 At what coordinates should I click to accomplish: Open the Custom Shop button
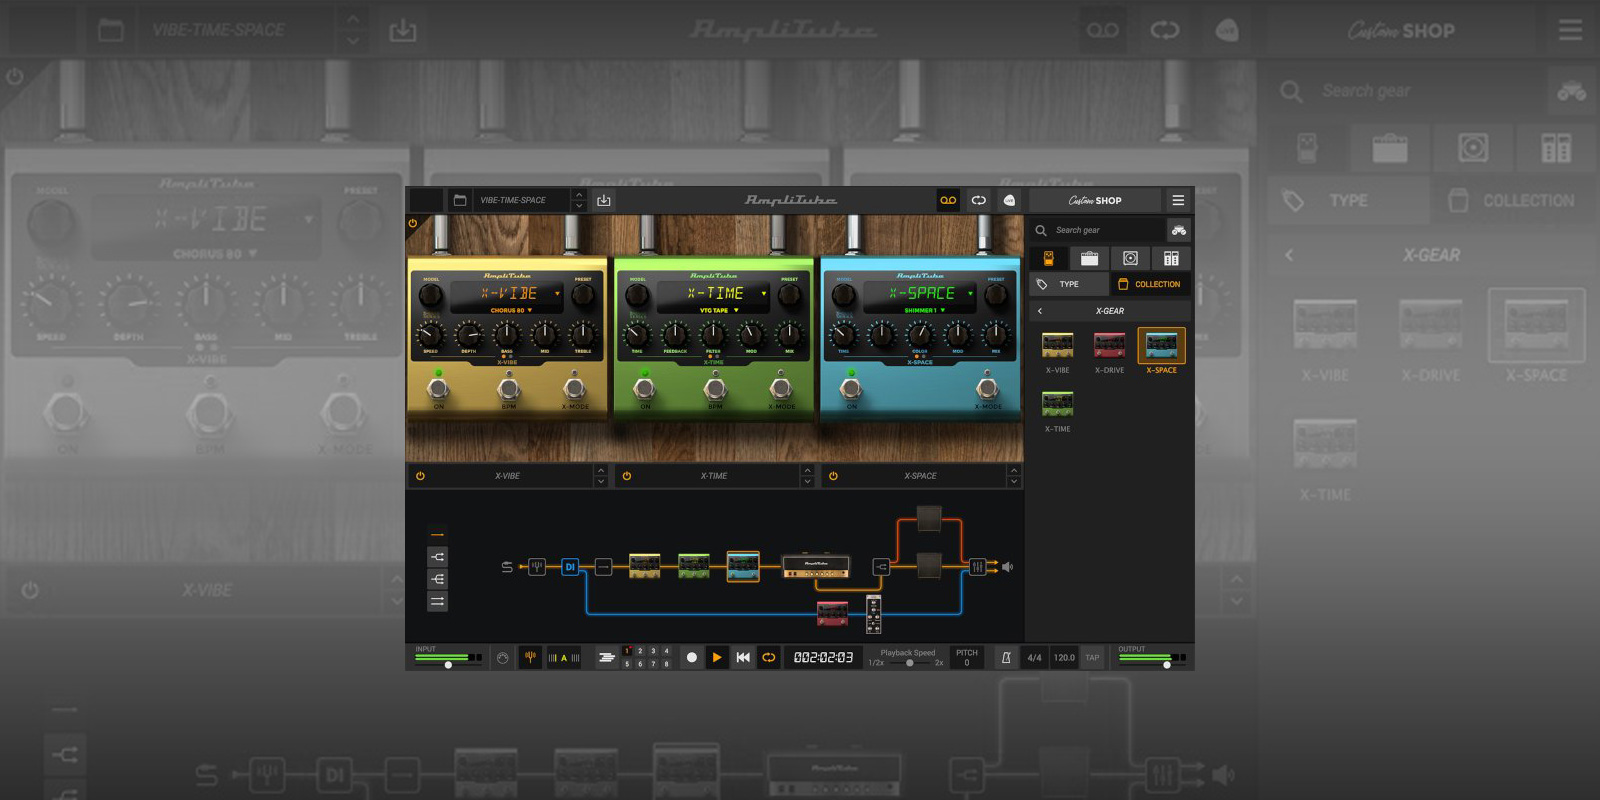click(1095, 200)
